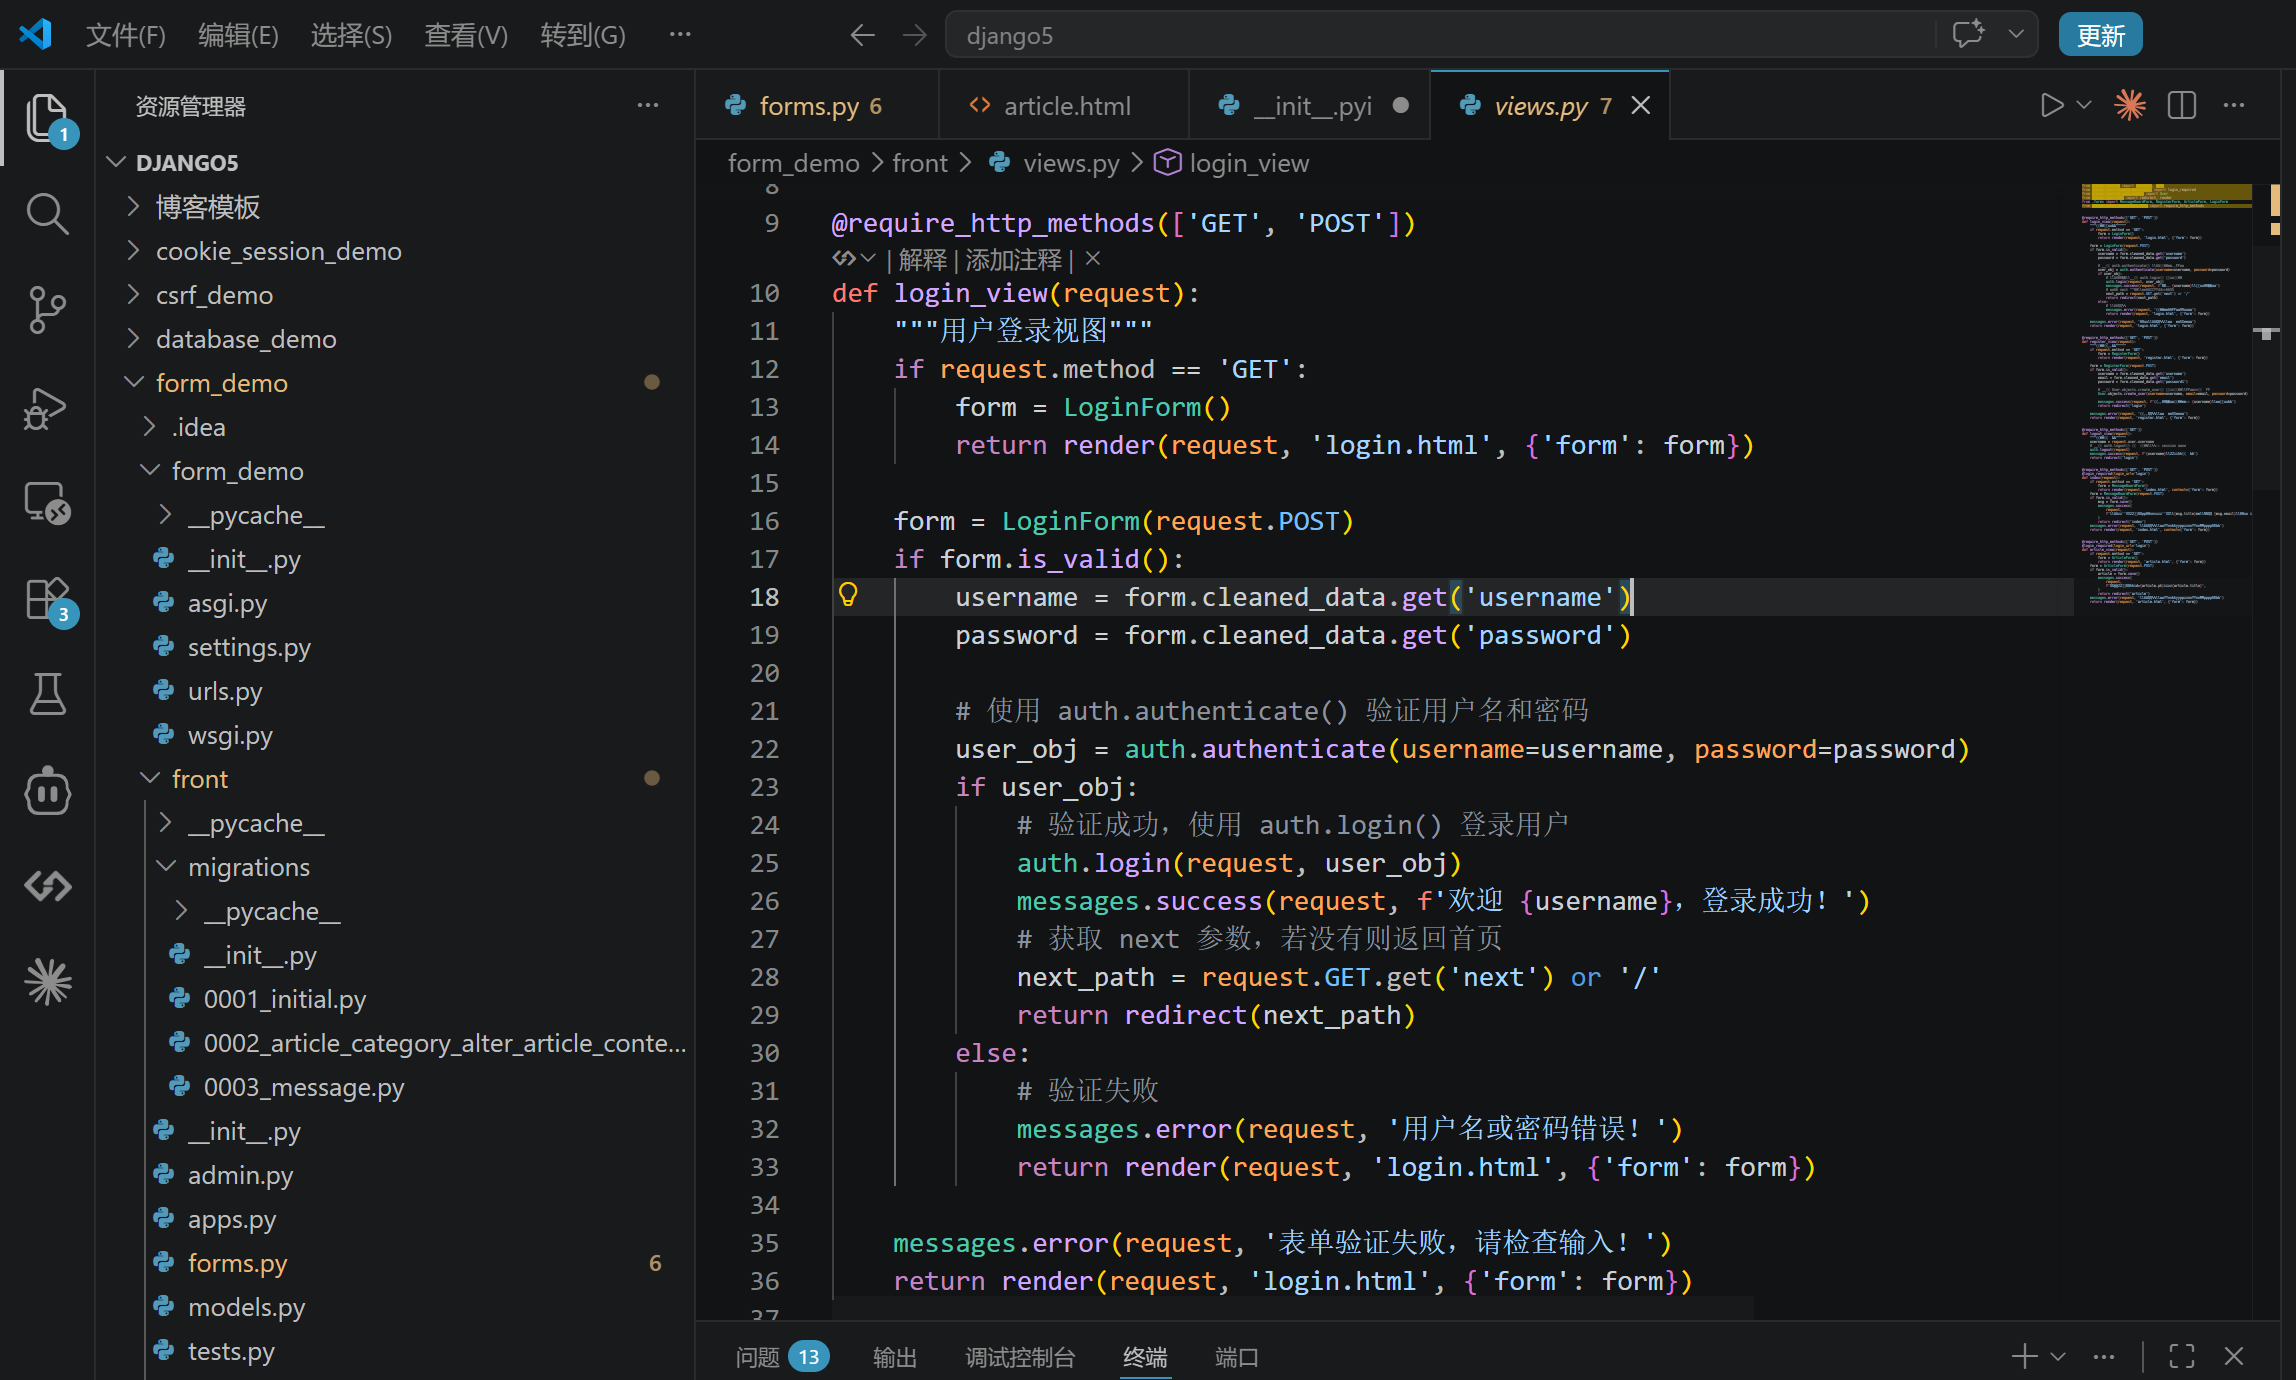Collapse the migrations folder
The image size is (2296, 1380).
pos(248,867)
